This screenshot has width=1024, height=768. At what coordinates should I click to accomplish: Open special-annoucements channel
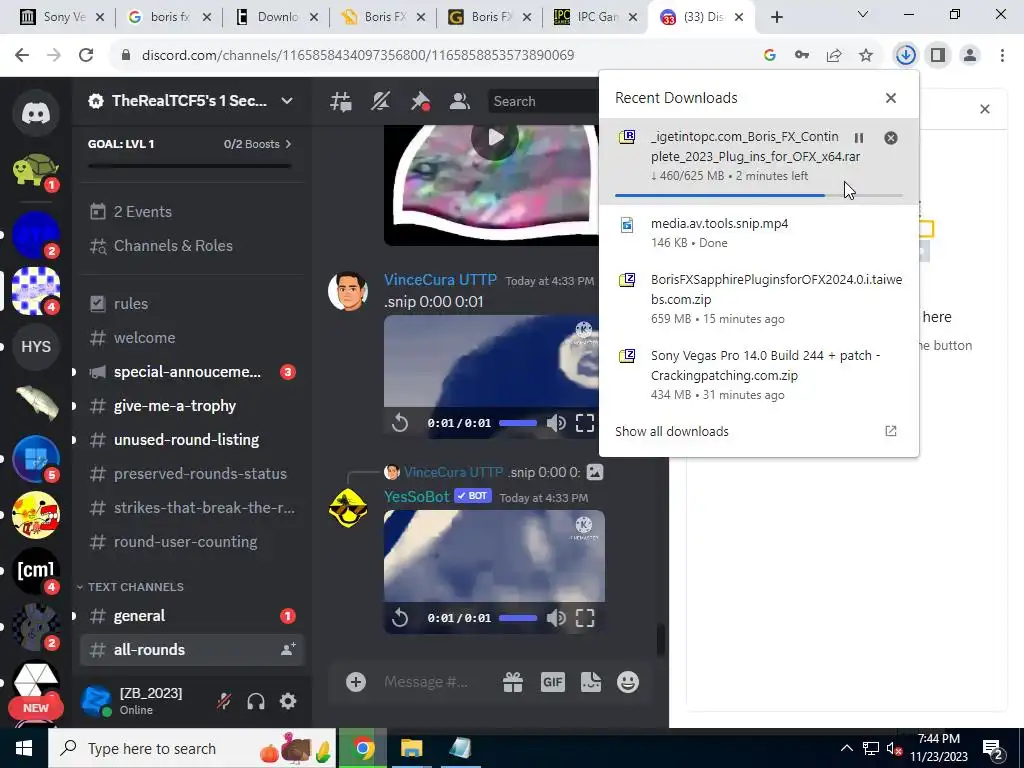(x=192, y=372)
